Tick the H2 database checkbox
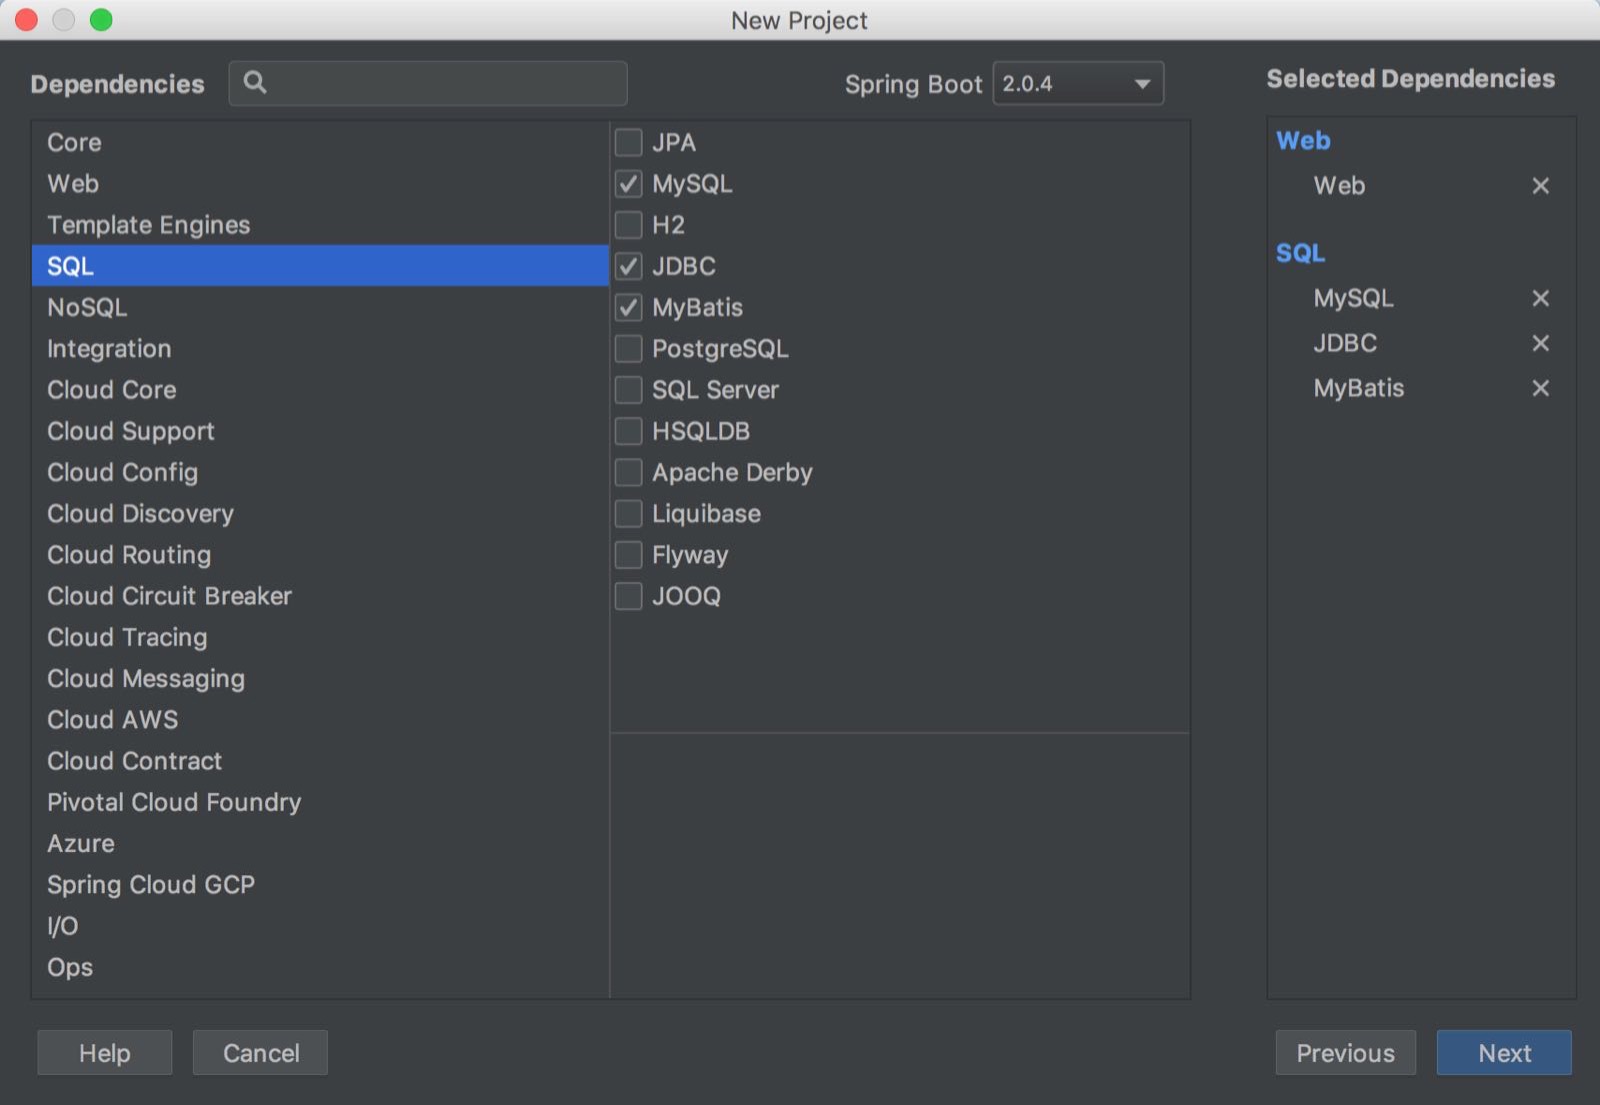This screenshot has height=1105, width=1600. tap(628, 224)
